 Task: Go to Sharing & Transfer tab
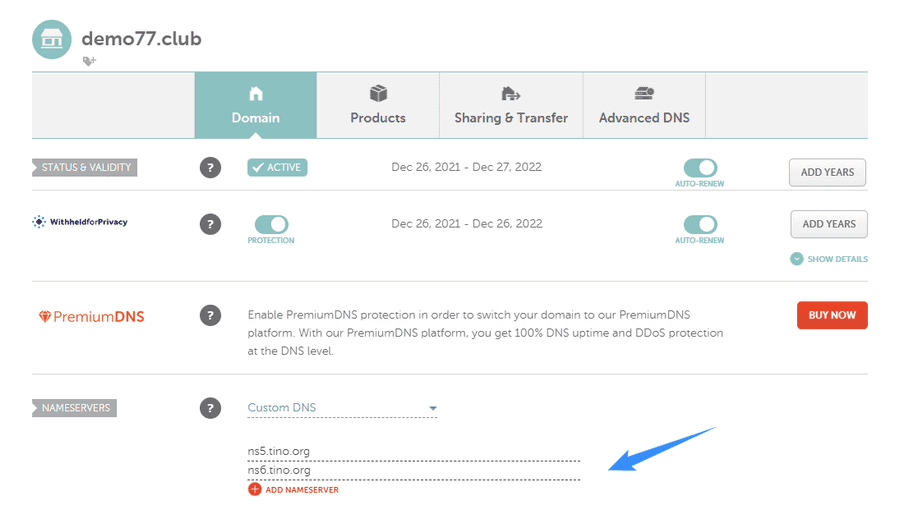(511, 106)
